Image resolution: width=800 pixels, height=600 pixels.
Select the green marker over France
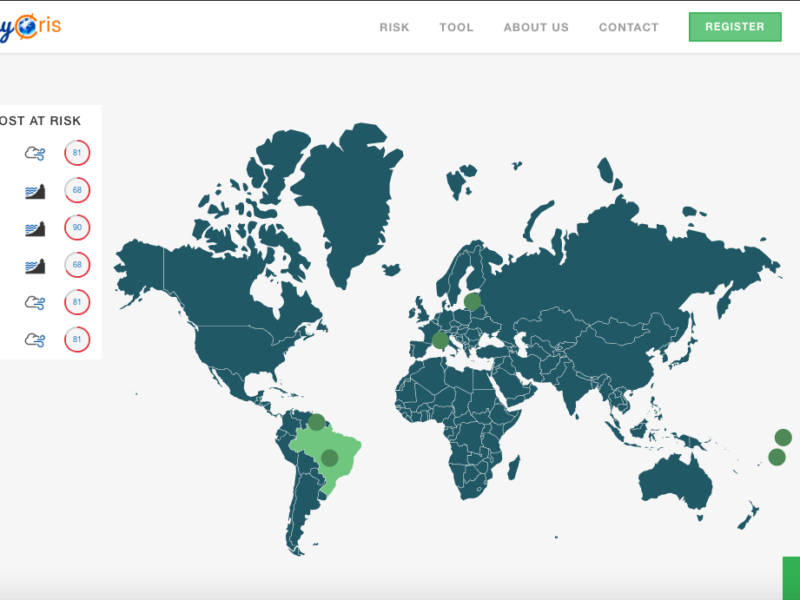[440, 340]
